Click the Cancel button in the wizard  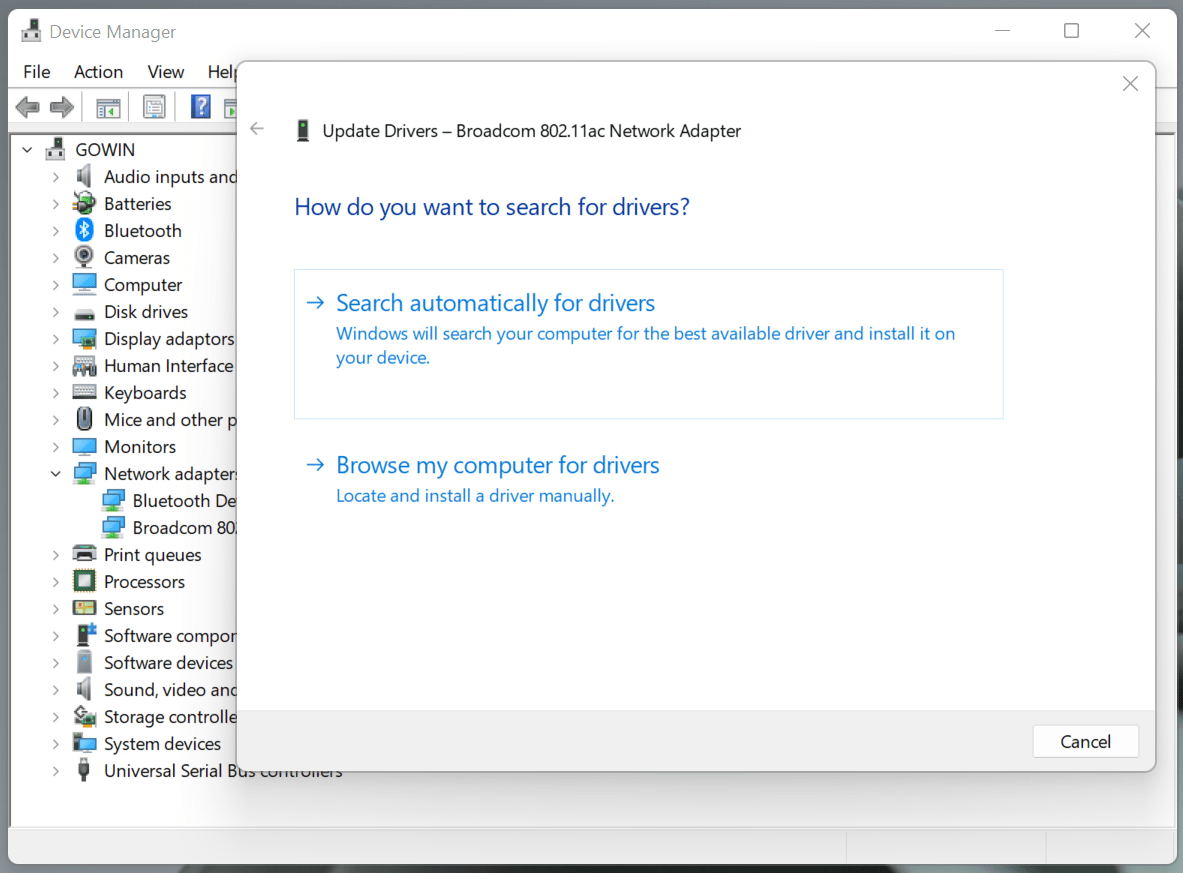point(1085,741)
